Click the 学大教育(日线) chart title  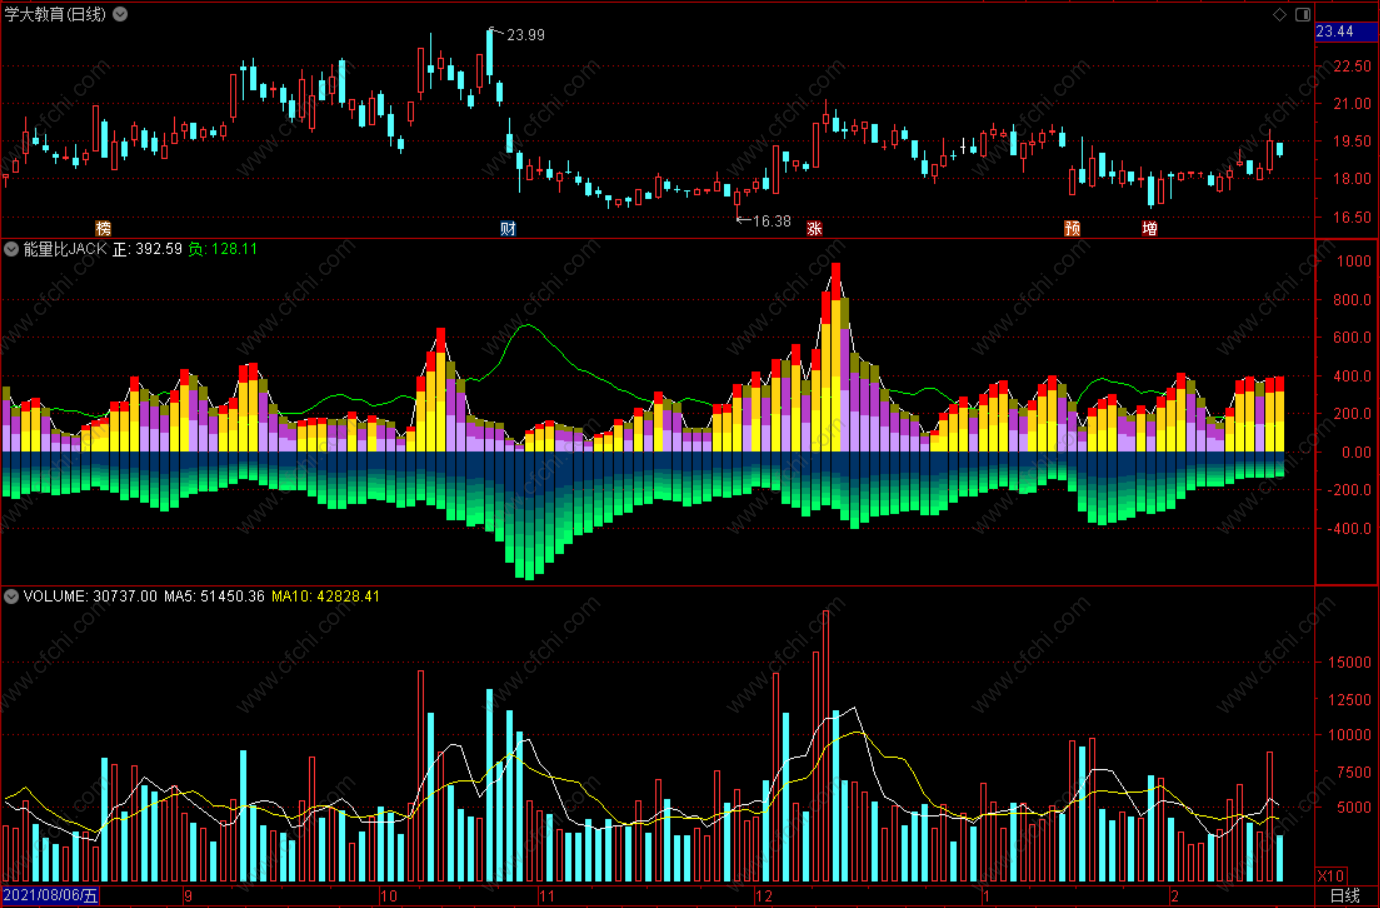(55, 14)
